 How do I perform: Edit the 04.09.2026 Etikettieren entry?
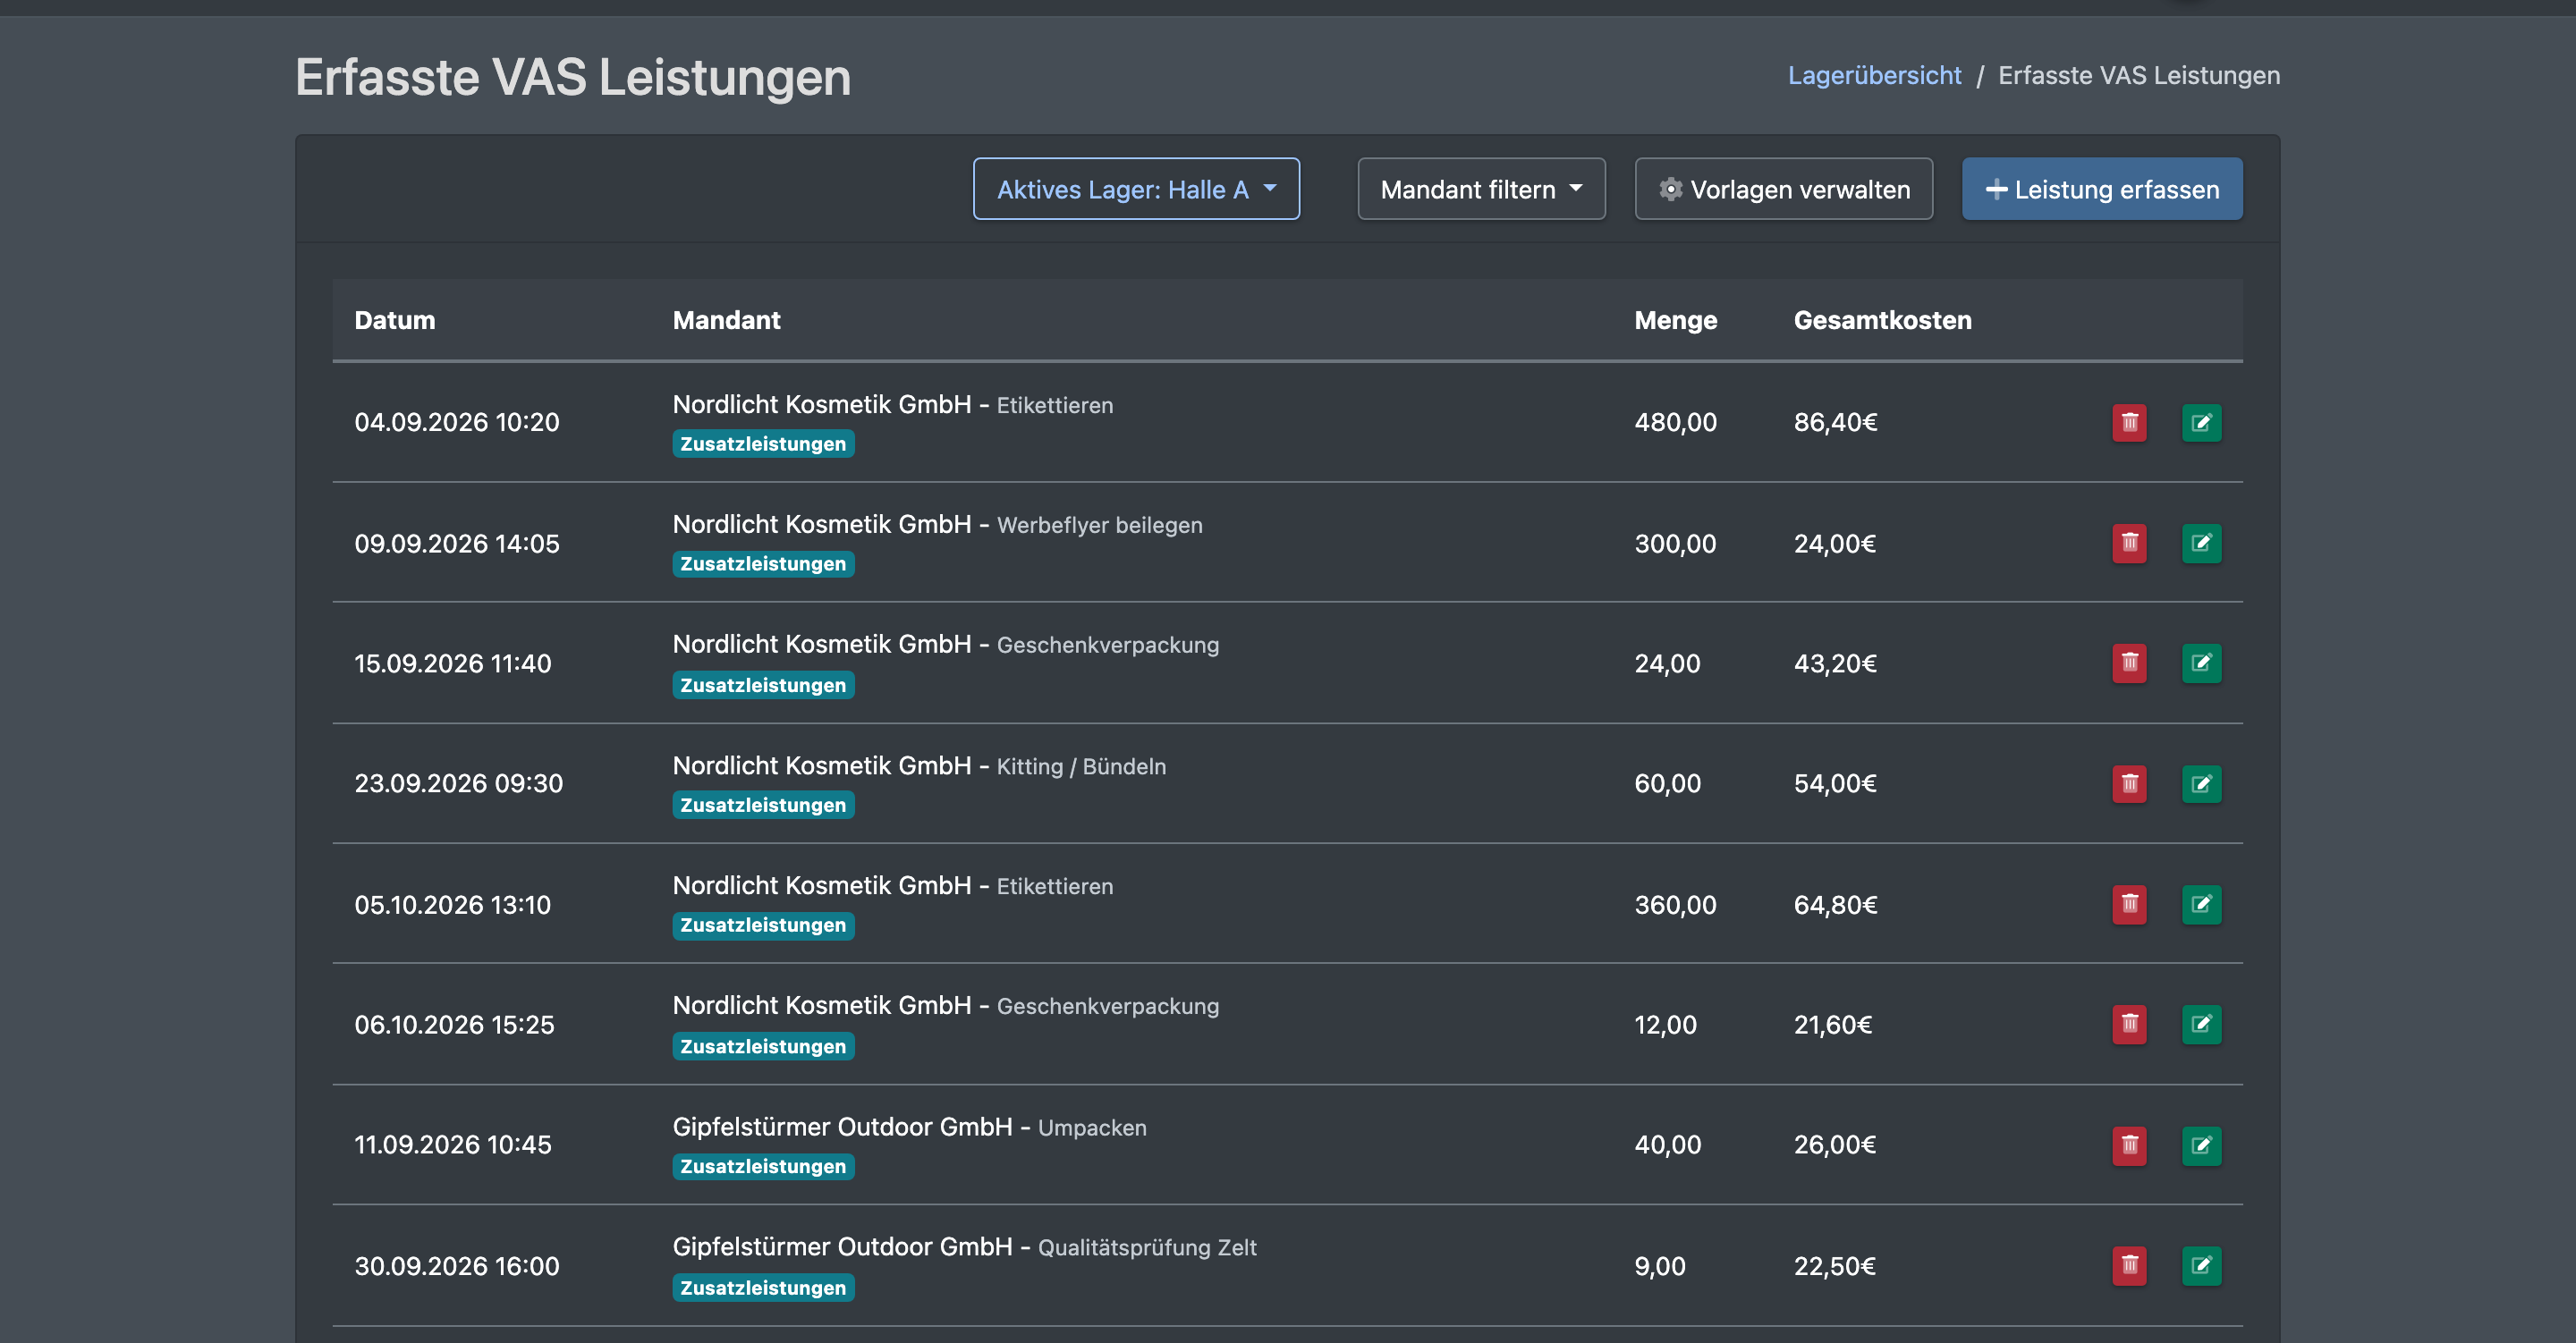tap(2201, 423)
